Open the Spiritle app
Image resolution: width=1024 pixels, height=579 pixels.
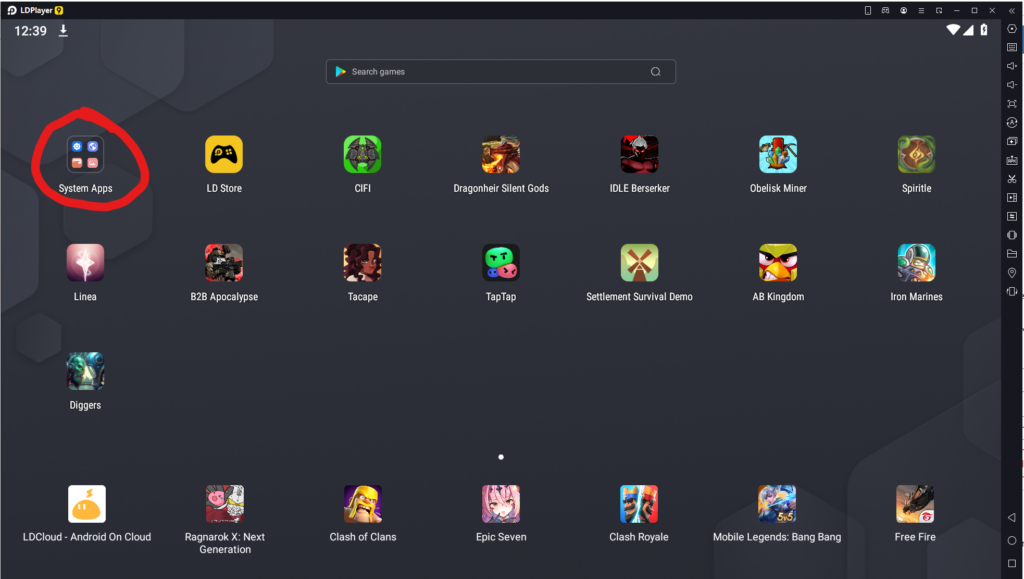[916, 155]
